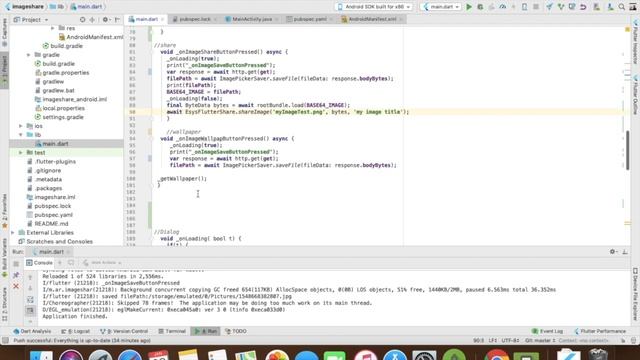
Task: Open the Search Everywhere magnifier
Action: tap(622, 7)
